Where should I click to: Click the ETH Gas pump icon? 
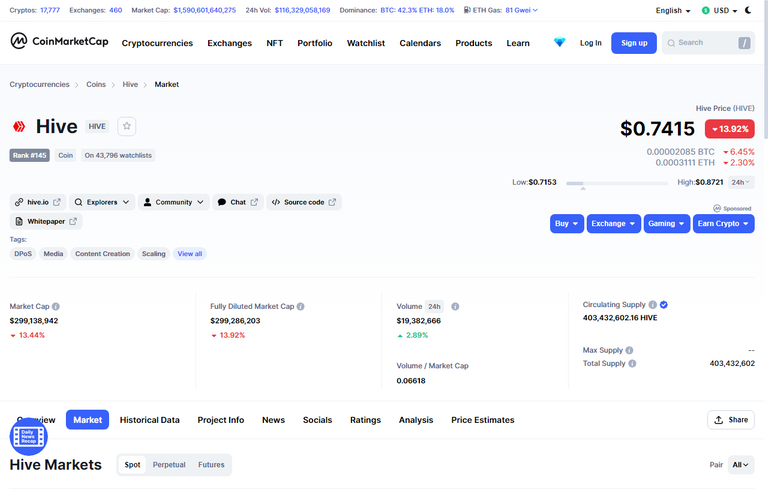[467, 10]
